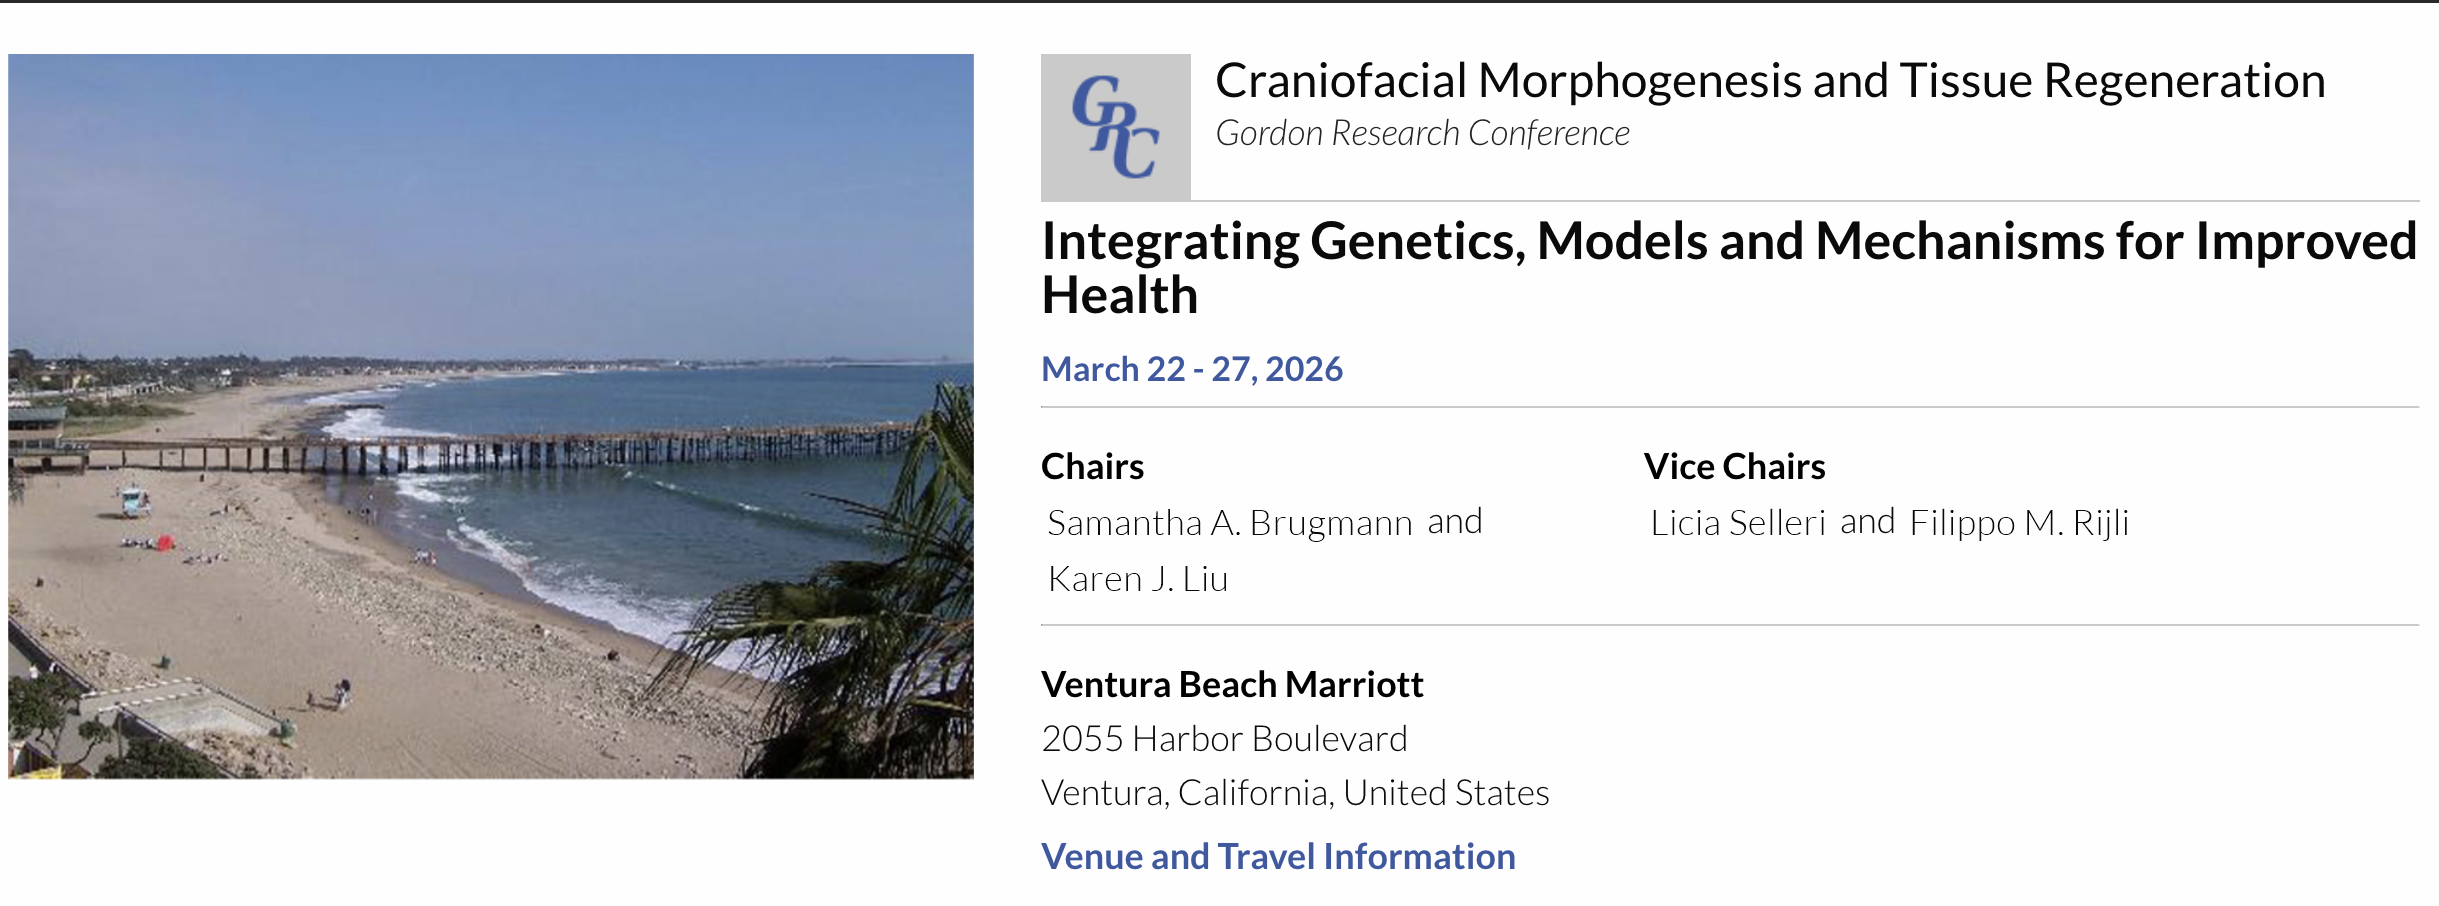
Task: Click the March 22 - 27, 2026 date
Action: (x=1192, y=369)
